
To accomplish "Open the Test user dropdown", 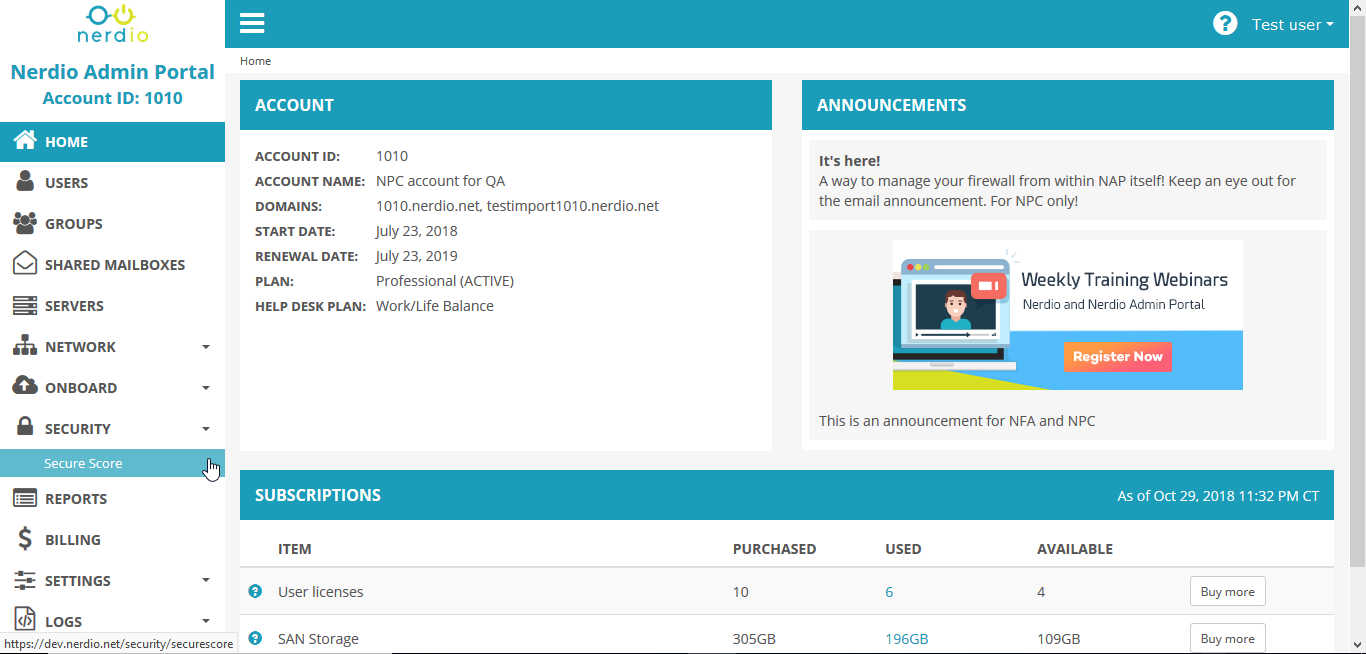I will (x=1292, y=24).
